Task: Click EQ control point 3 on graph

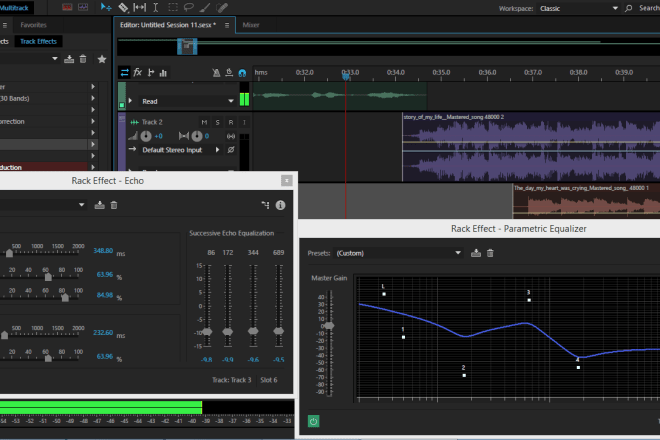Action: pyautogui.click(x=529, y=300)
